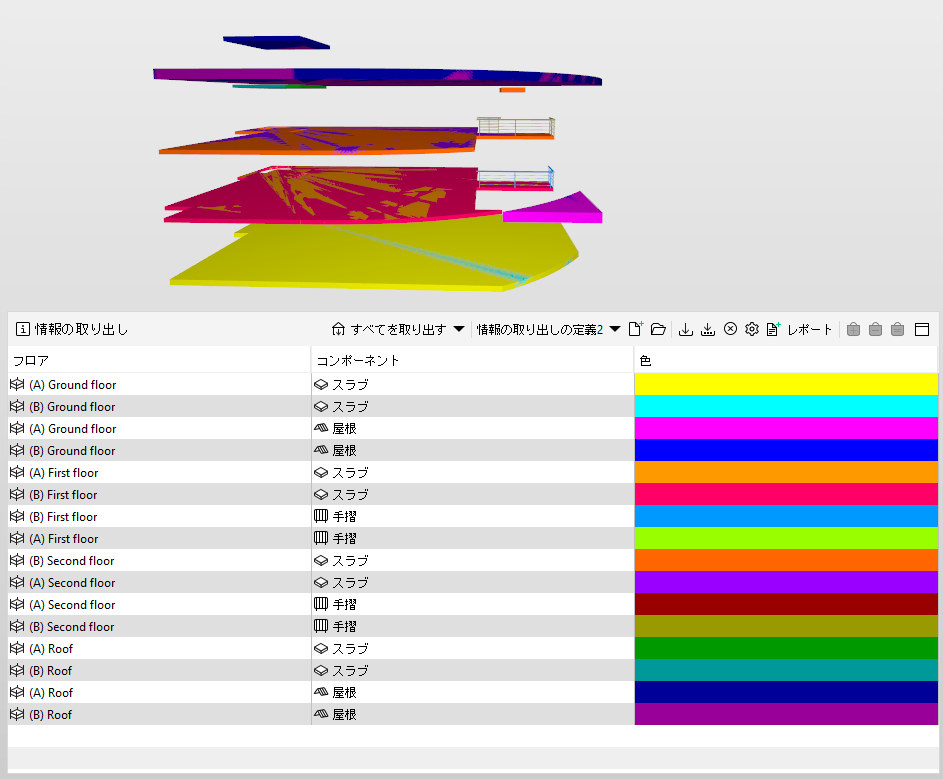Click the すべてを取り出す extract button
This screenshot has width=943, height=779.
point(389,329)
